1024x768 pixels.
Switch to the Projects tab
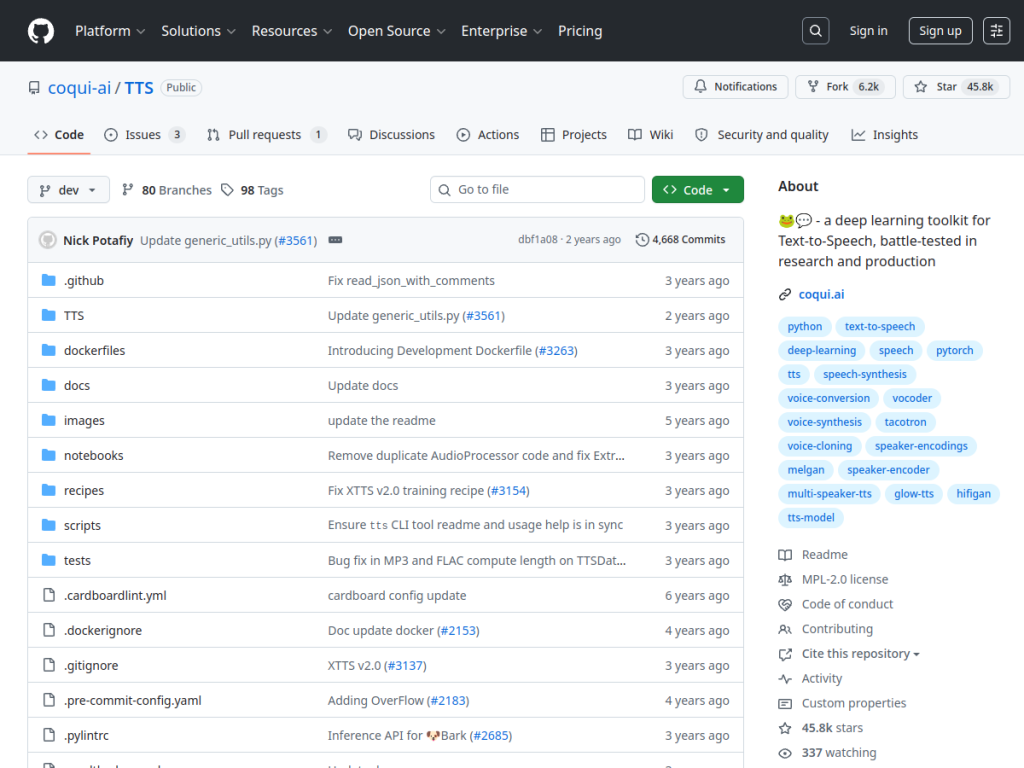coord(573,135)
